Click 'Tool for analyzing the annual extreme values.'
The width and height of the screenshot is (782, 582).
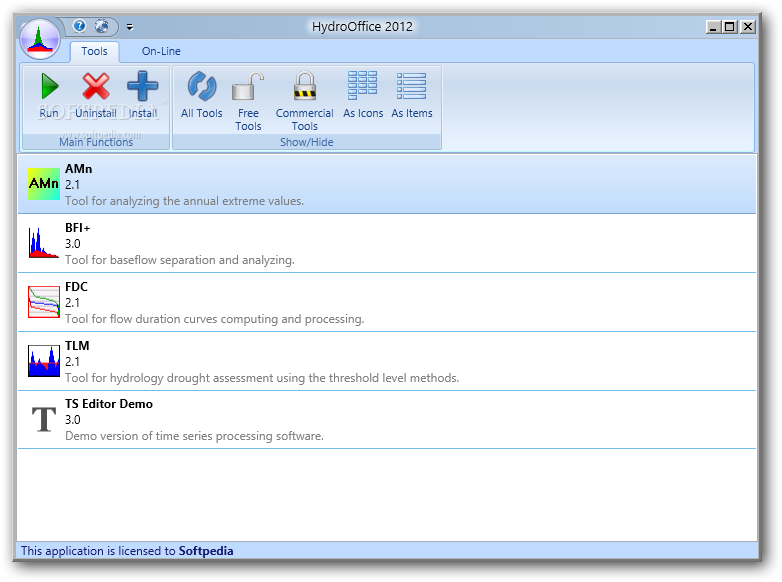click(185, 201)
